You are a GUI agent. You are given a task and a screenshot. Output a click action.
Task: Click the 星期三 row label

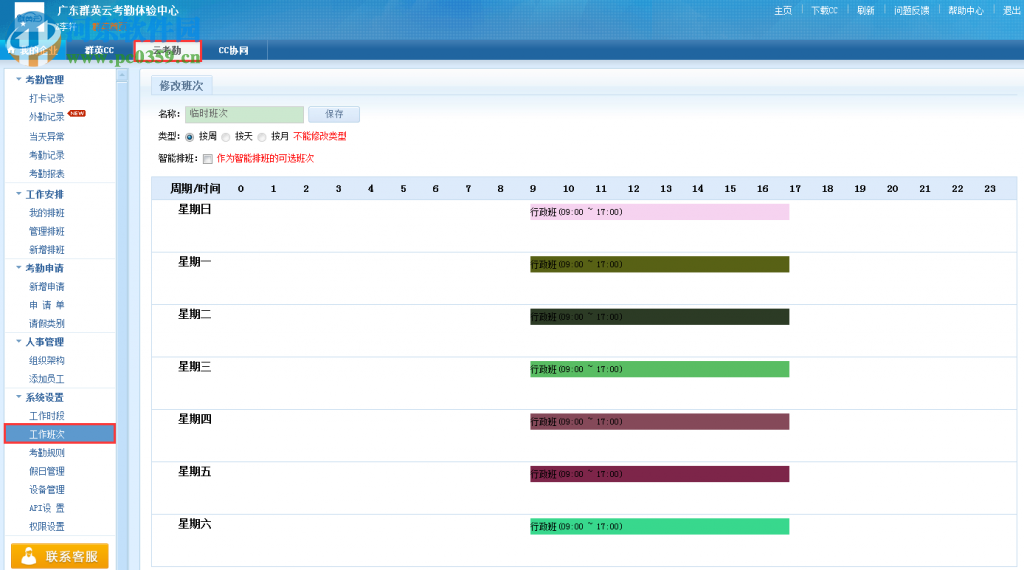point(195,367)
